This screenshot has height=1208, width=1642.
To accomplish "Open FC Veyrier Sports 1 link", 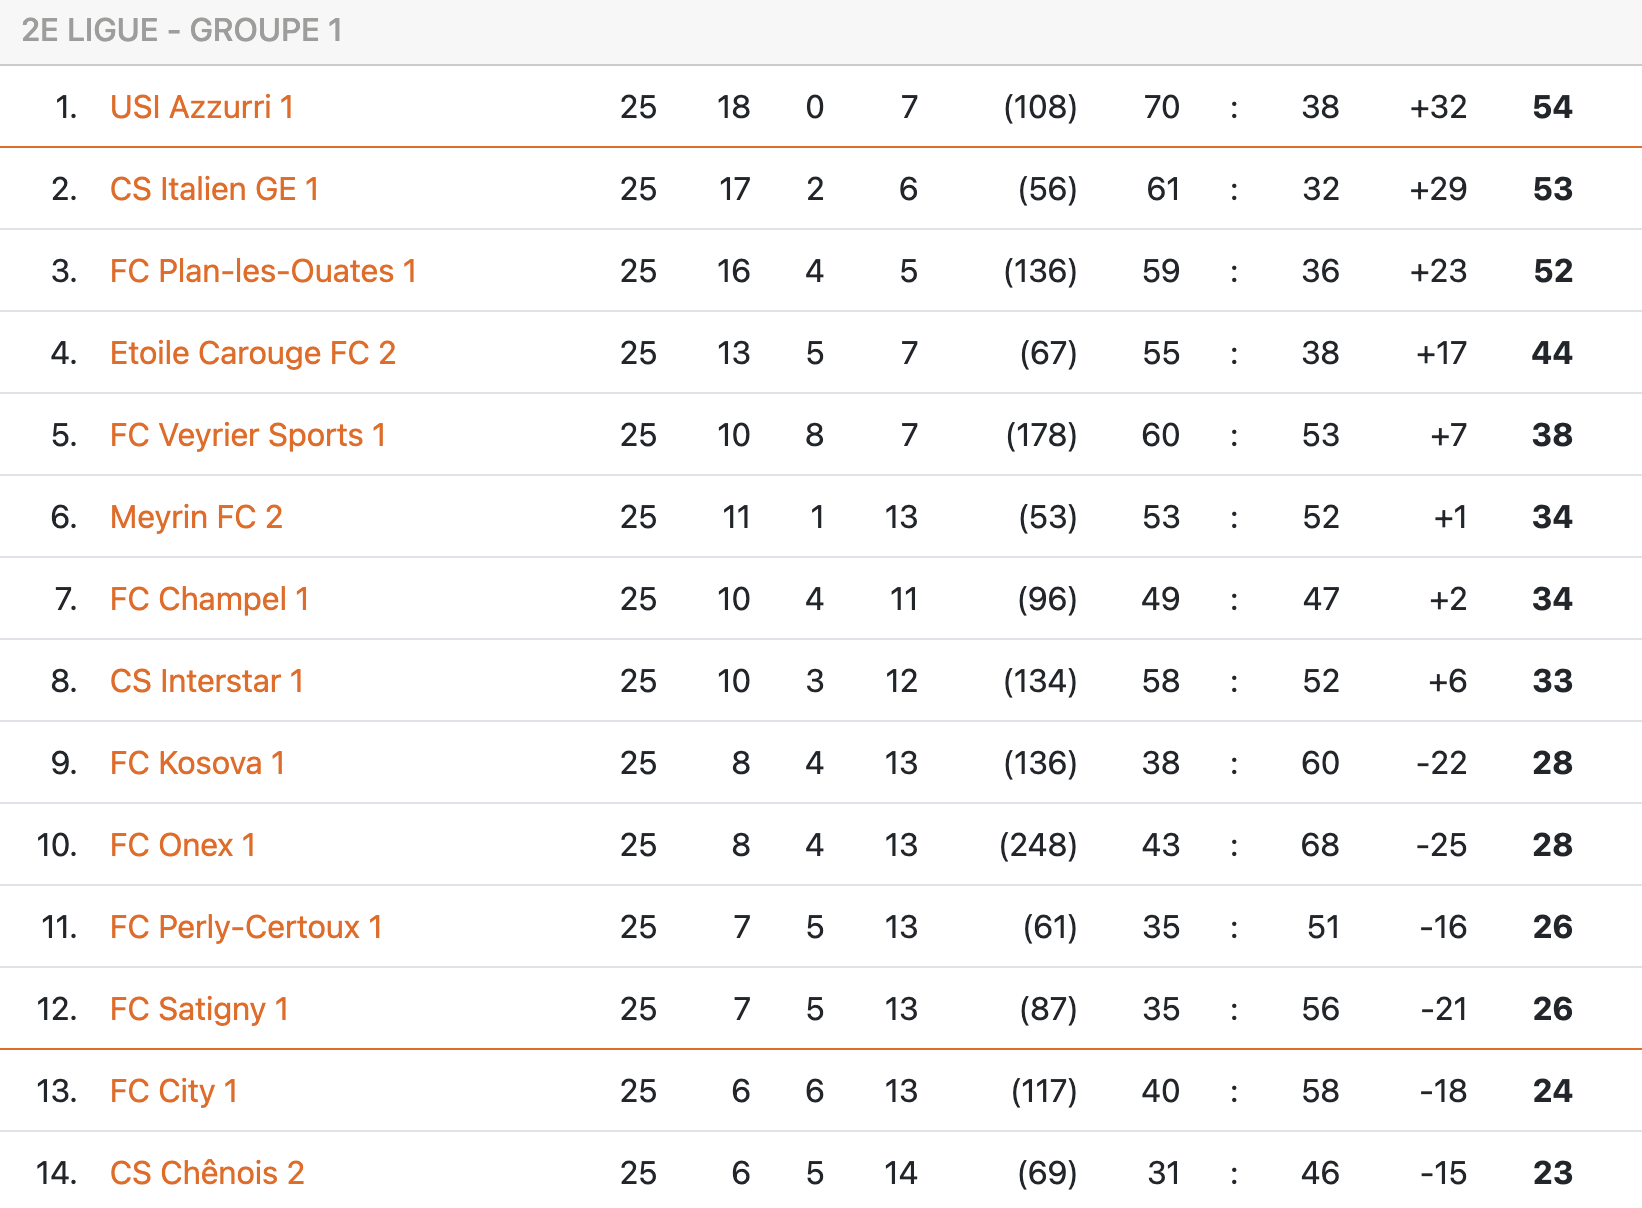I will click(247, 435).
